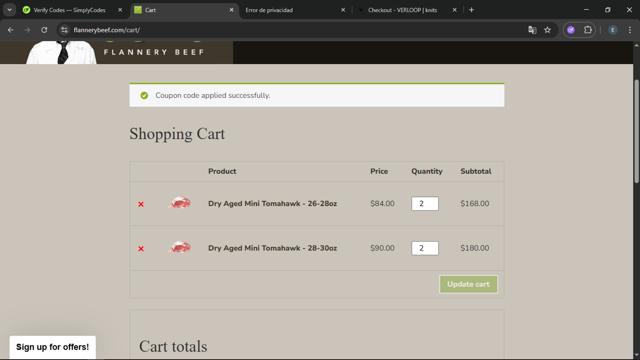Click the Update cart button
Viewport: 640px width, 360px height.
[468, 284]
